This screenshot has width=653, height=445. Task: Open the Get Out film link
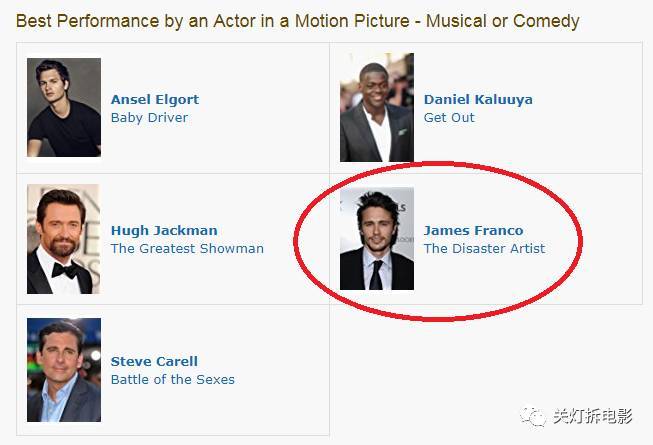[449, 118]
